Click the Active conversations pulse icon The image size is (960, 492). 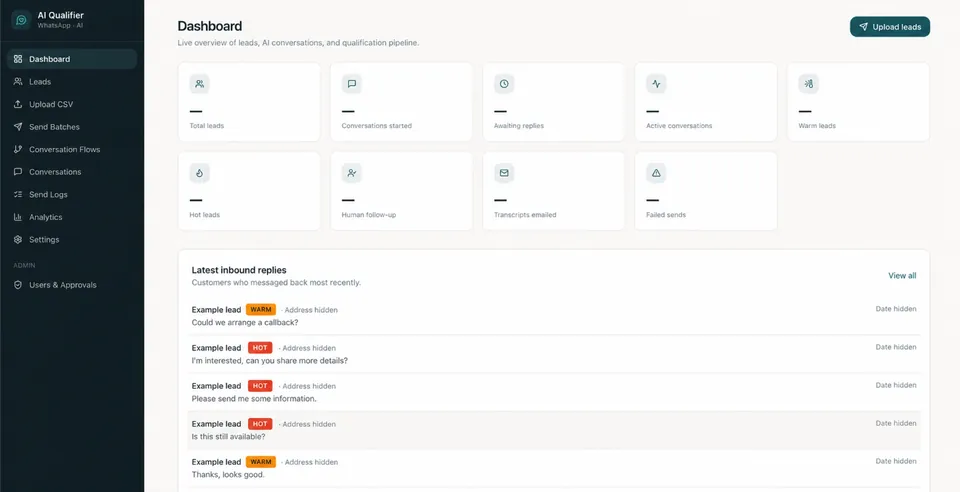pyautogui.click(x=656, y=84)
